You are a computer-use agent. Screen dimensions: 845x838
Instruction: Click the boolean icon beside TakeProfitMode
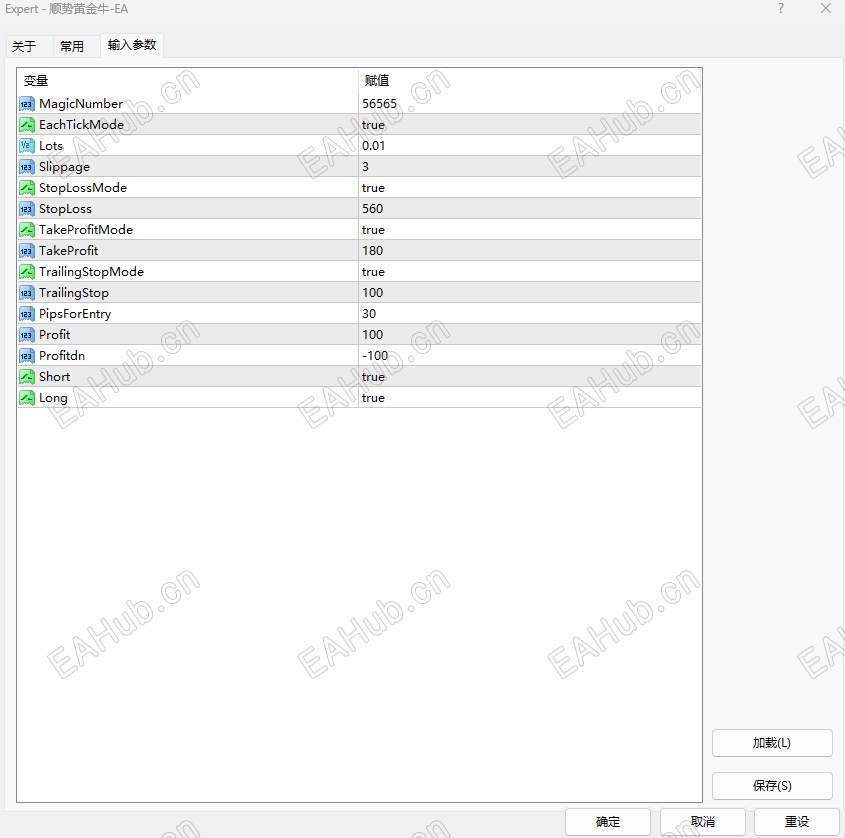tap(27, 230)
